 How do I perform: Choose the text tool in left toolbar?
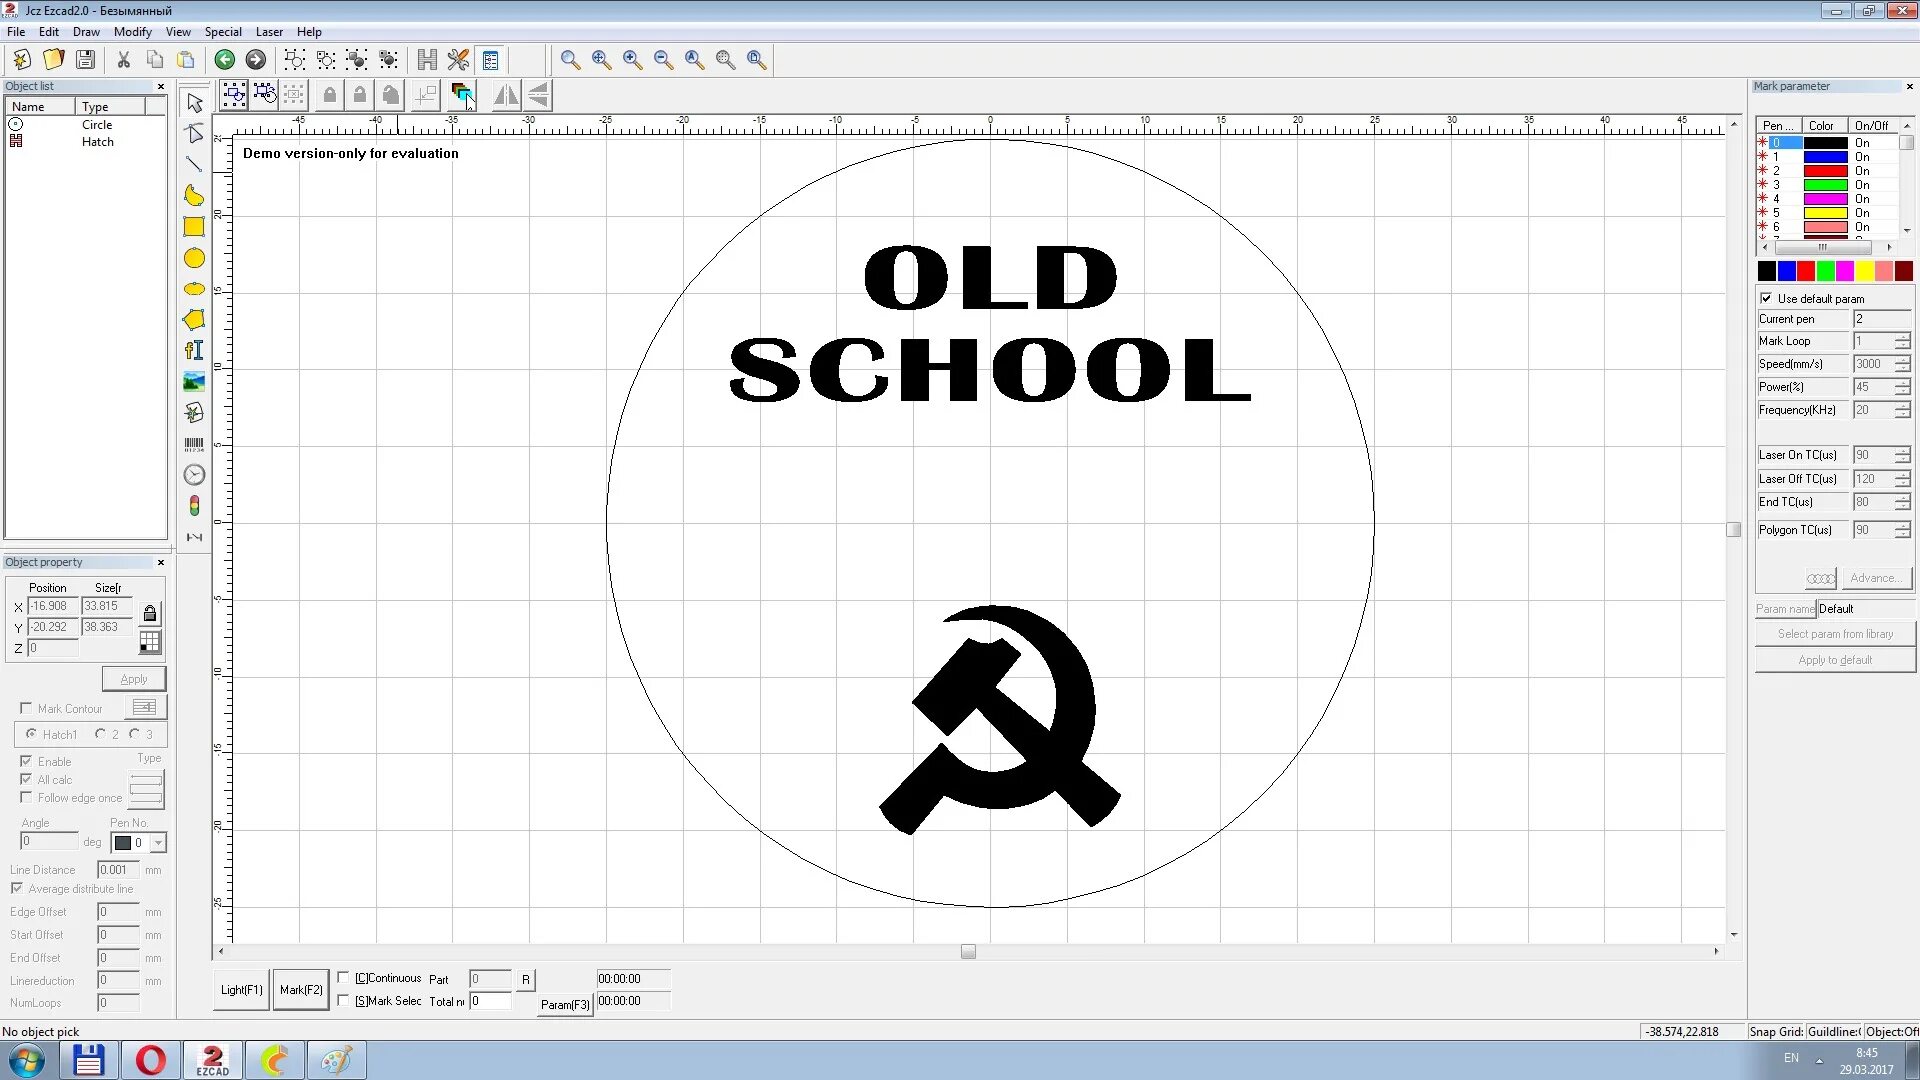point(194,350)
